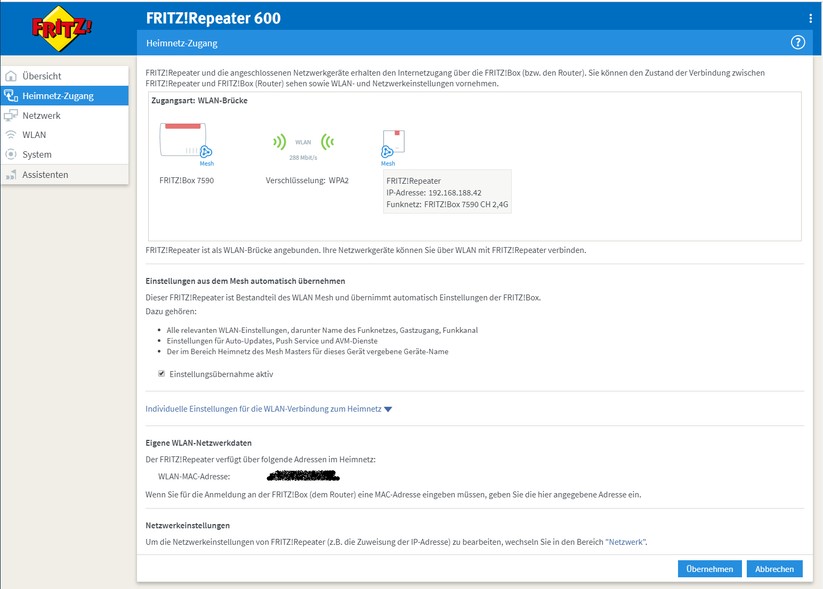
Task: Open the help question mark icon
Action: pos(797,43)
